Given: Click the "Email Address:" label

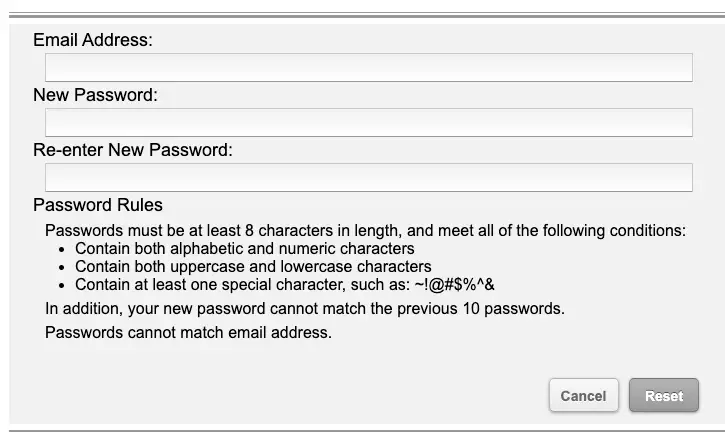Looking at the screenshot, I should click(x=93, y=40).
